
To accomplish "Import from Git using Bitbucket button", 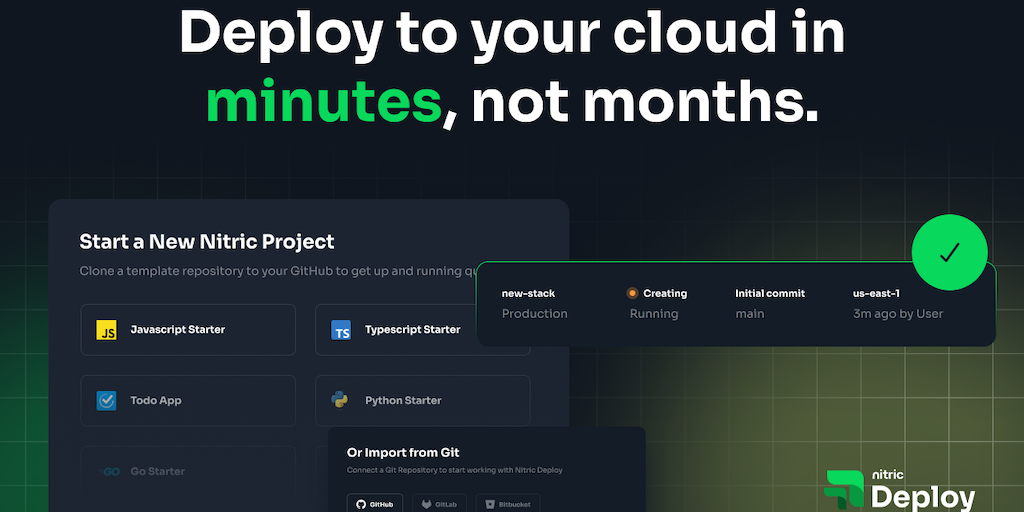I will (x=508, y=504).
